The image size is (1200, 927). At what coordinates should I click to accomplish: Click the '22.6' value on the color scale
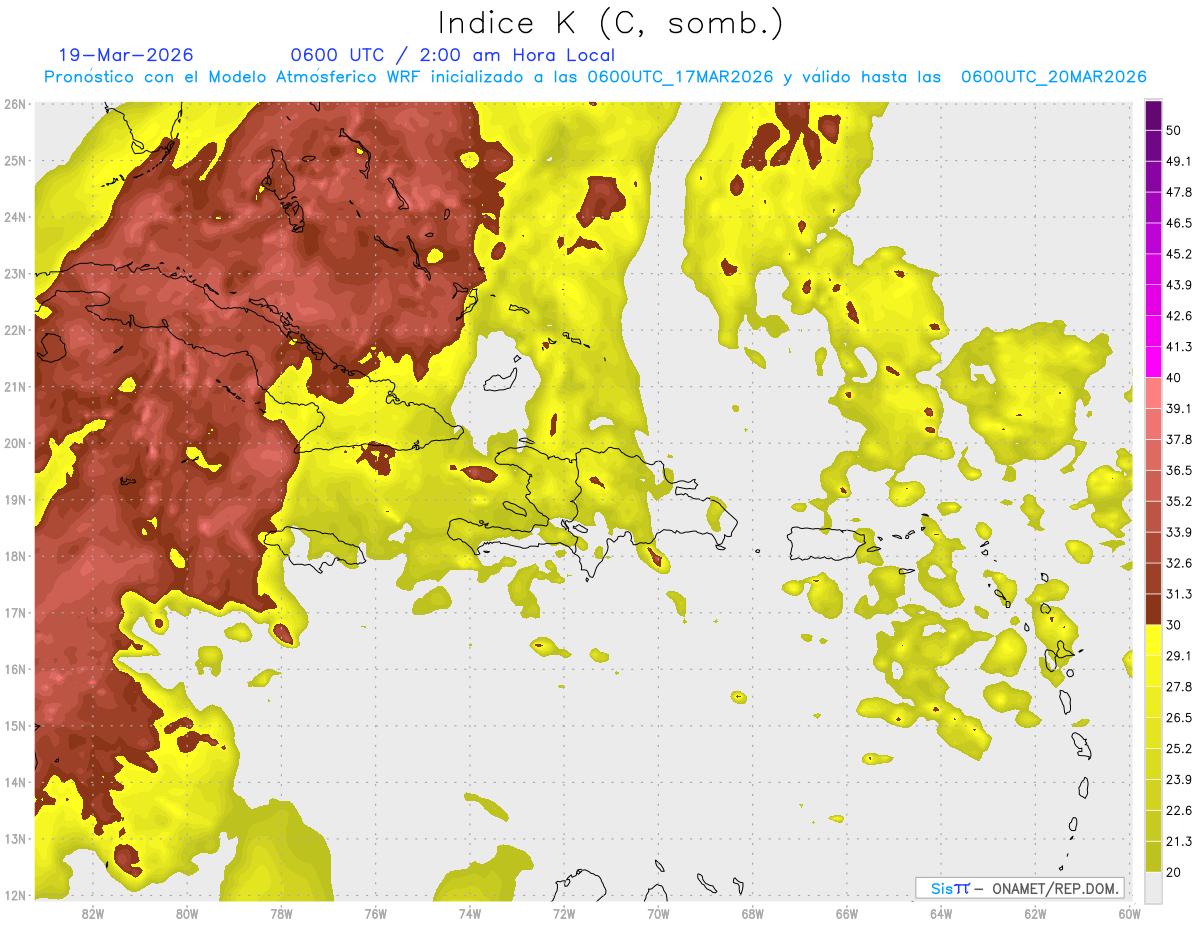[x=1179, y=811]
